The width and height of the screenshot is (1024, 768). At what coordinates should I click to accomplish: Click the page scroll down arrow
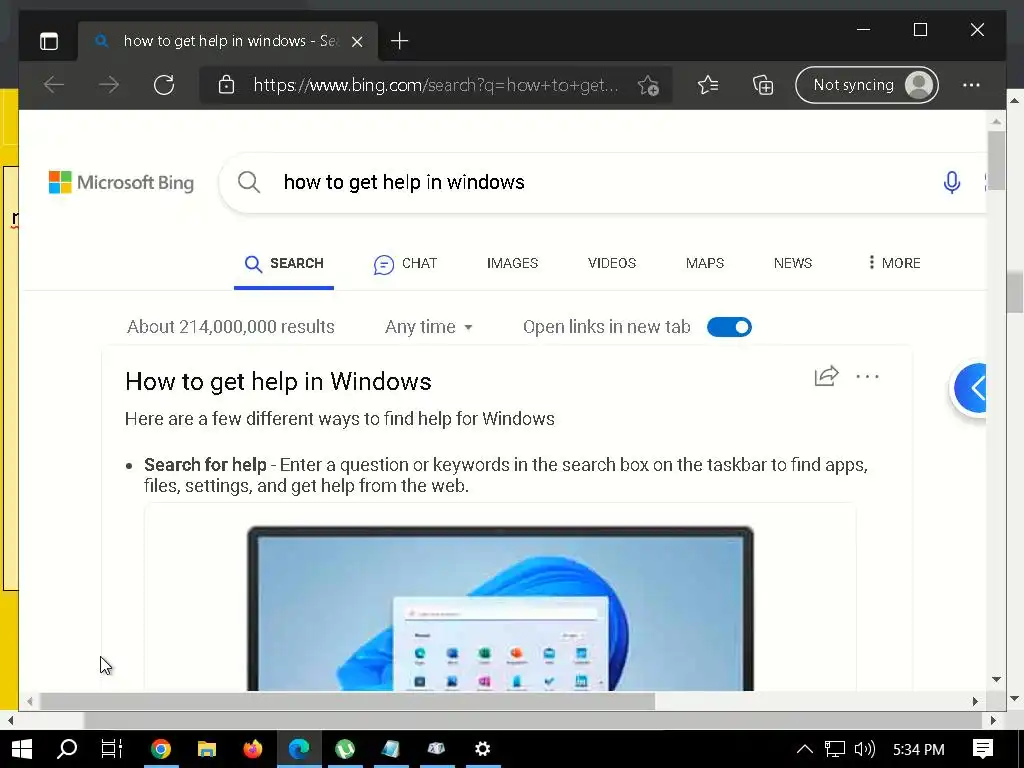[997, 680]
